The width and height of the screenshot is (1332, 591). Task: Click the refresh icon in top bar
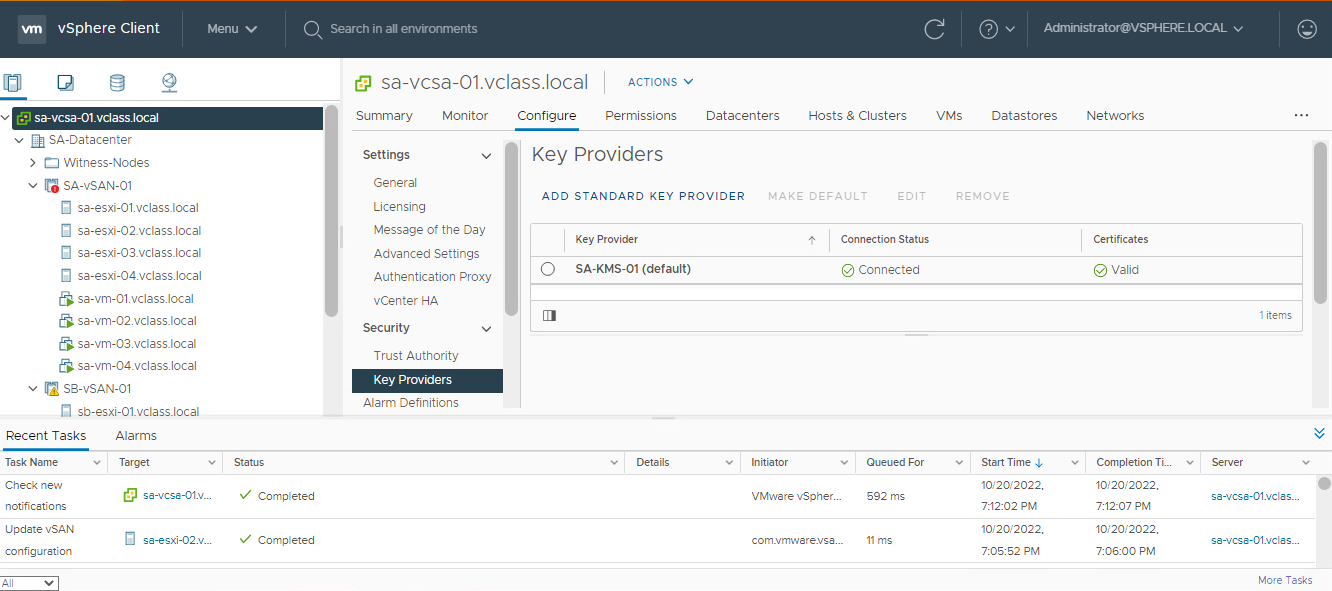pyautogui.click(x=935, y=29)
